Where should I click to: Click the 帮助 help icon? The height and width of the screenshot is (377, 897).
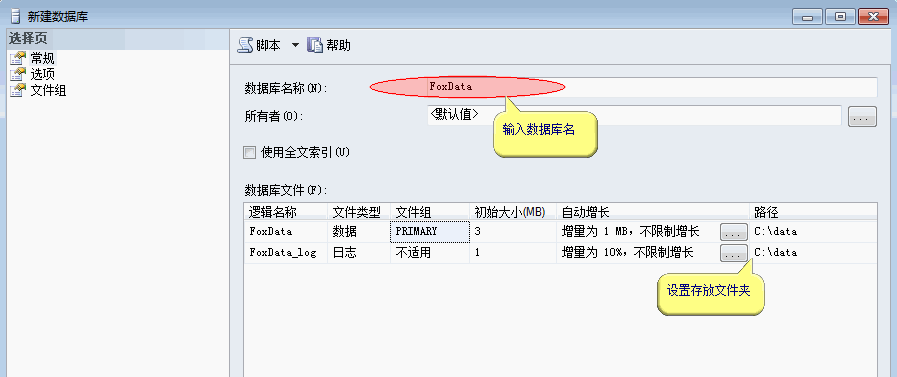(x=315, y=46)
